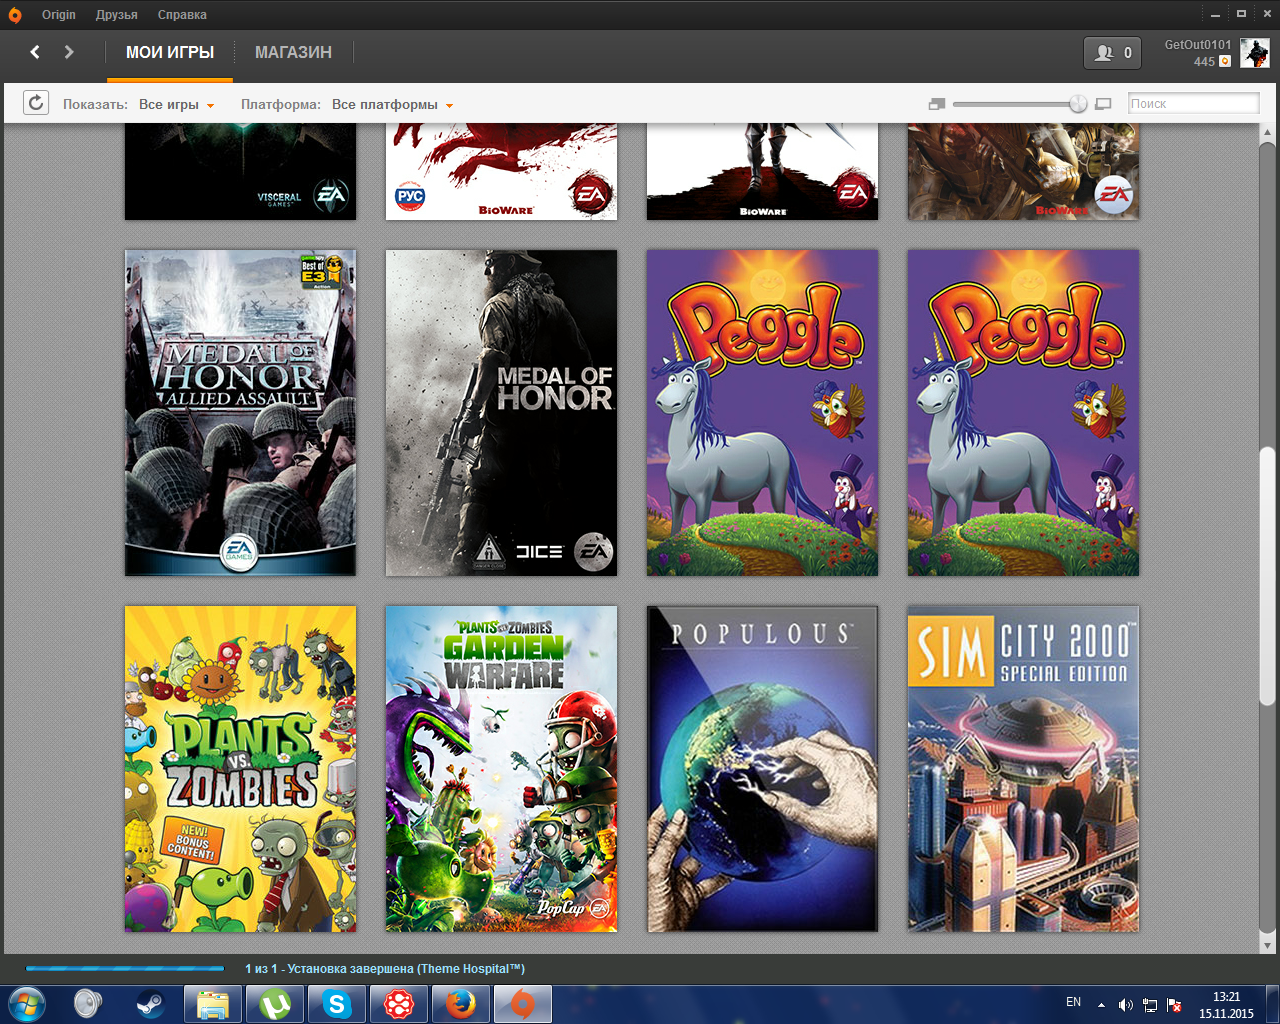Image resolution: width=1280 pixels, height=1024 pixels.
Task: Open the 'Друзья' menu
Action: coord(117,15)
